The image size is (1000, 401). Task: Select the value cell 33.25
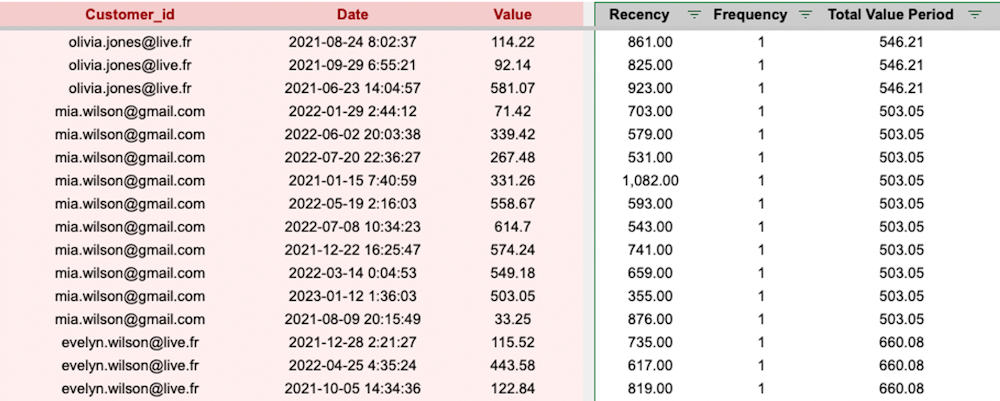pos(512,319)
